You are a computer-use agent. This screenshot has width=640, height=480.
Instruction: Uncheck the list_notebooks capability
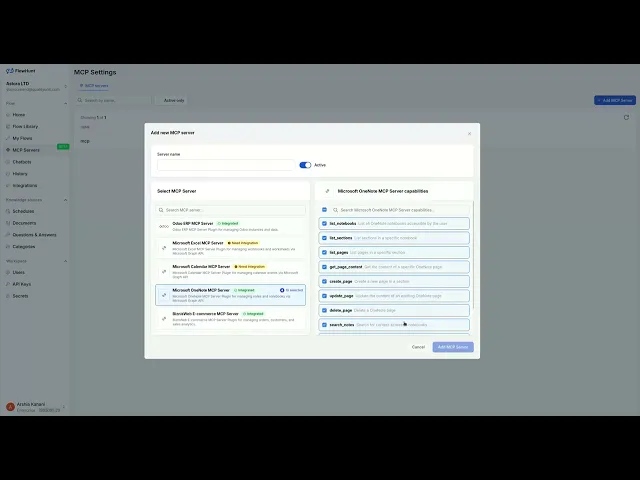tap(324, 224)
